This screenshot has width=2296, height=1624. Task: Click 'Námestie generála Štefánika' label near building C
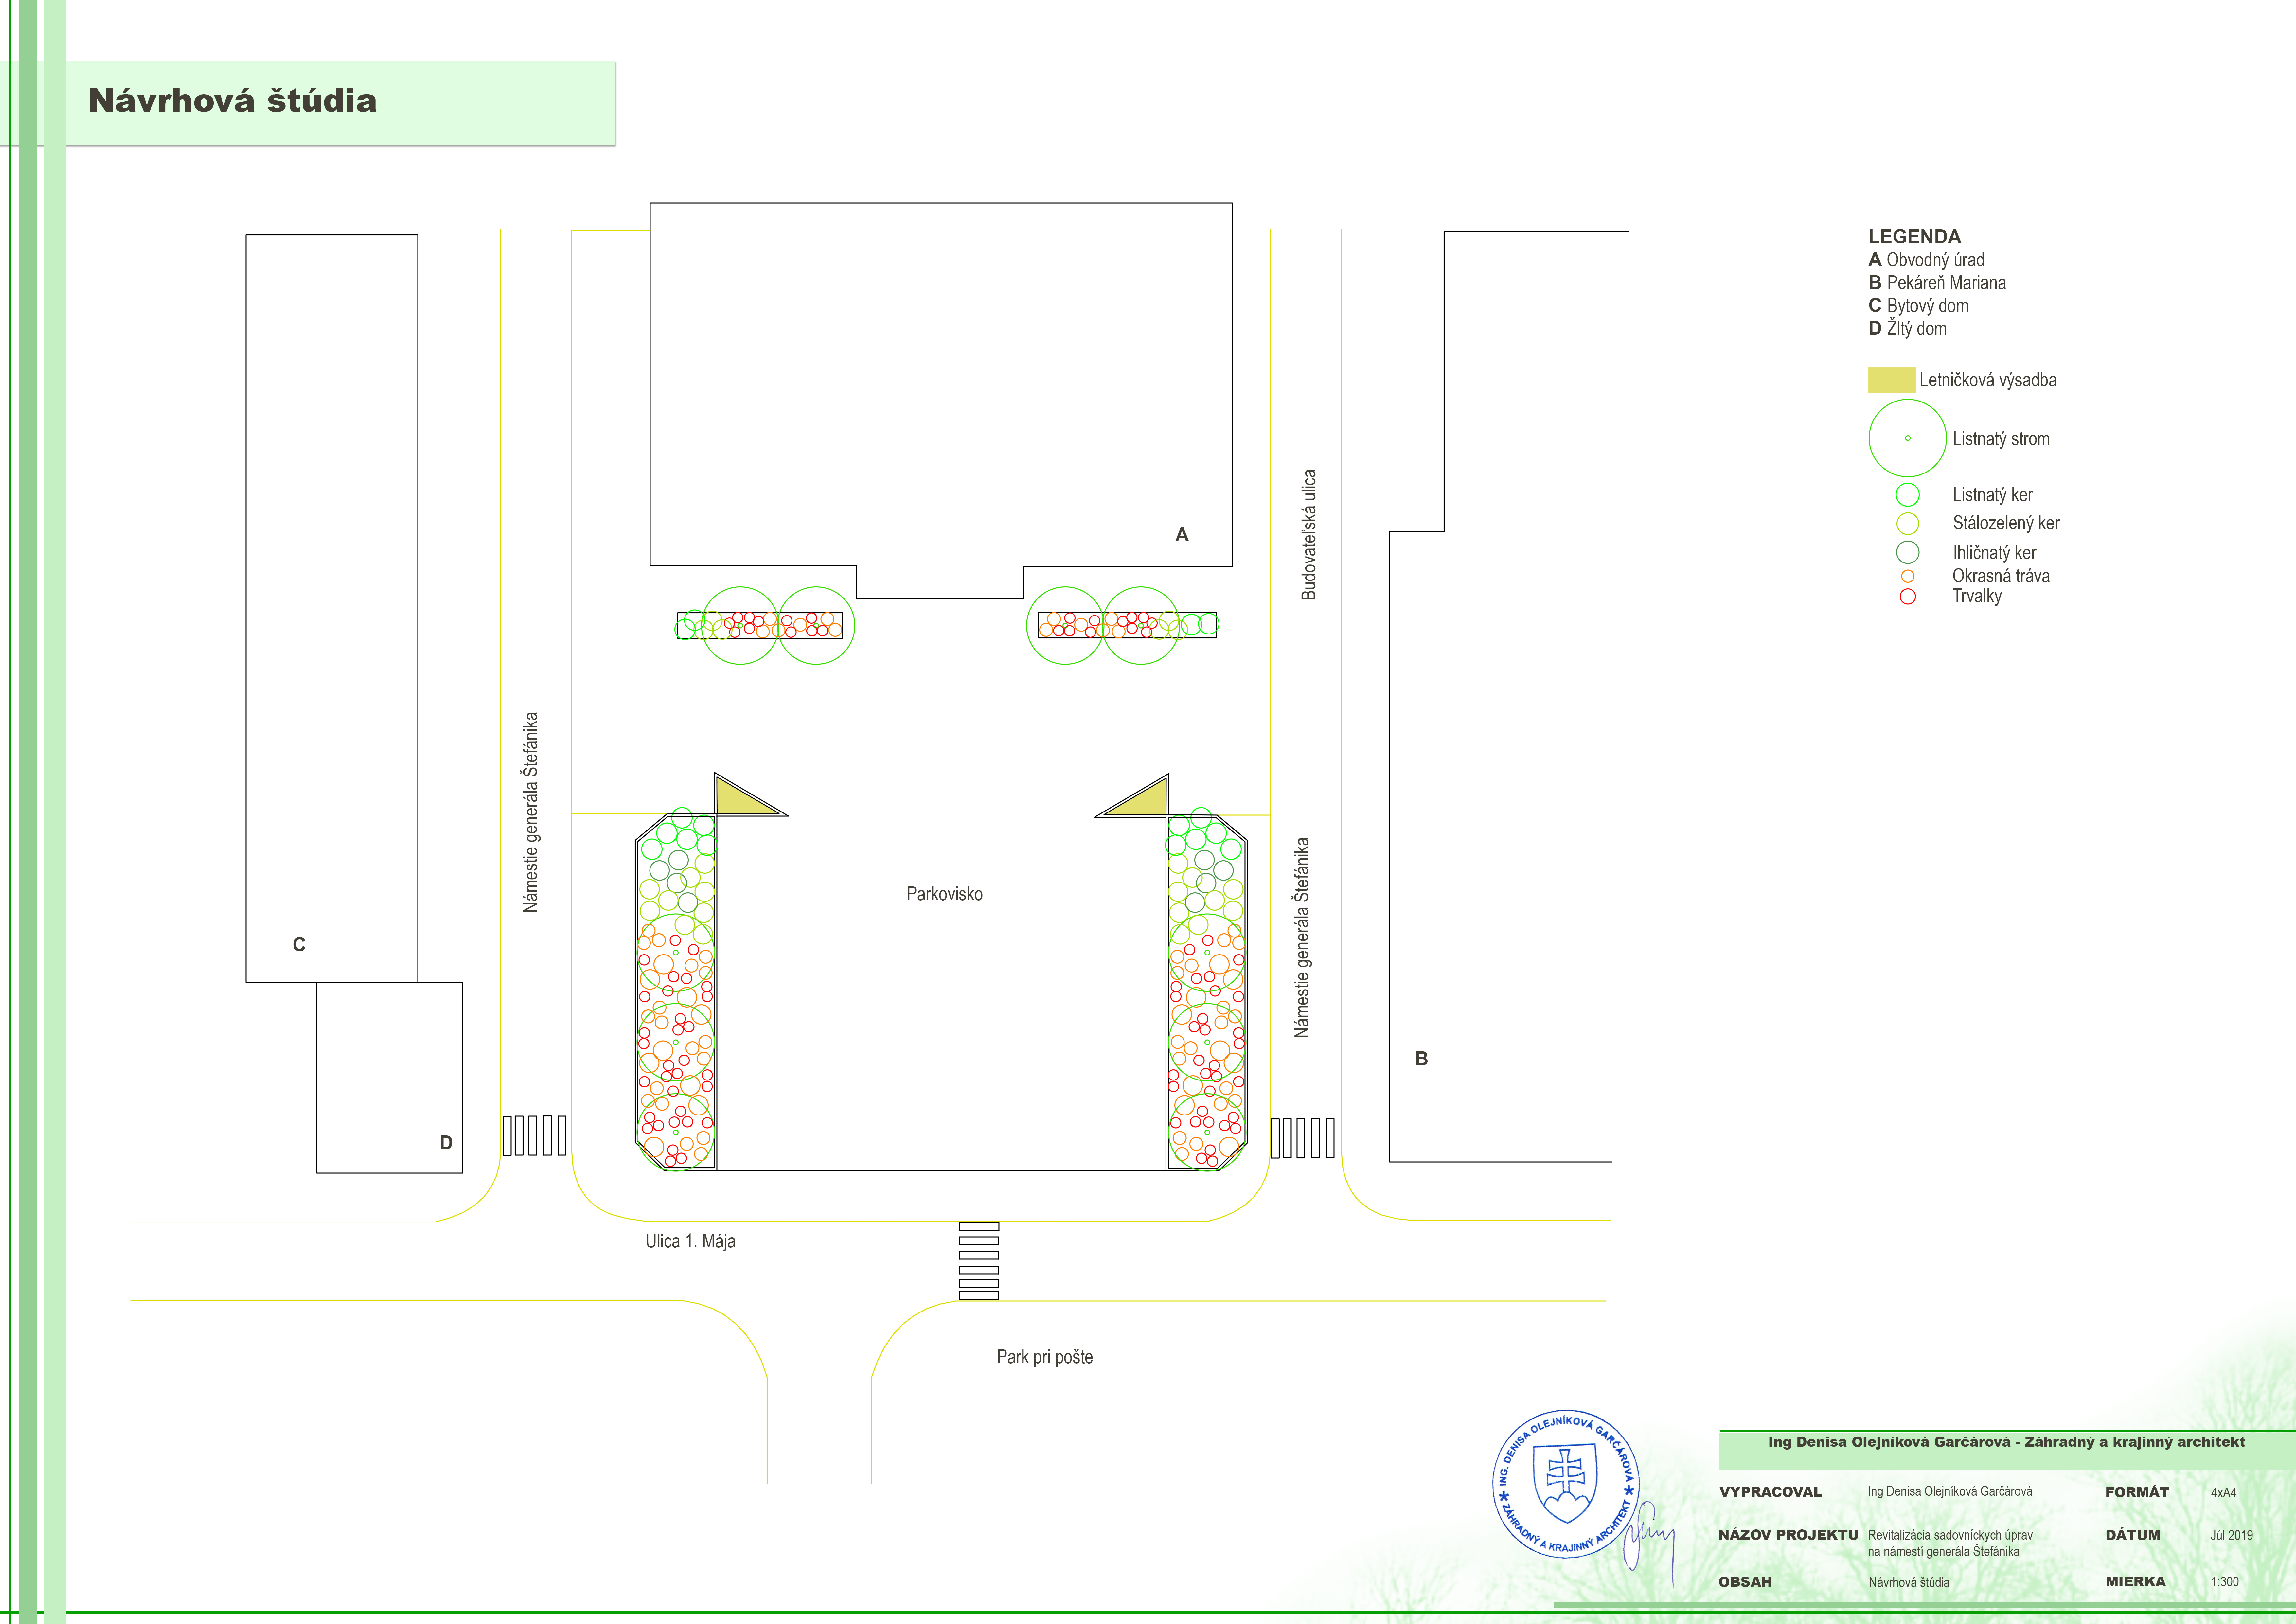coord(530,812)
